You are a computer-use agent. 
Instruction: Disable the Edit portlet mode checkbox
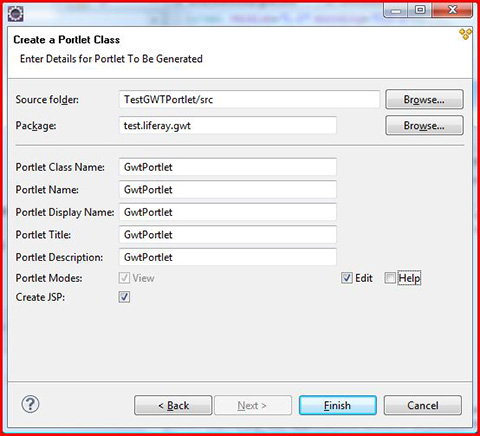pos(347,278)
